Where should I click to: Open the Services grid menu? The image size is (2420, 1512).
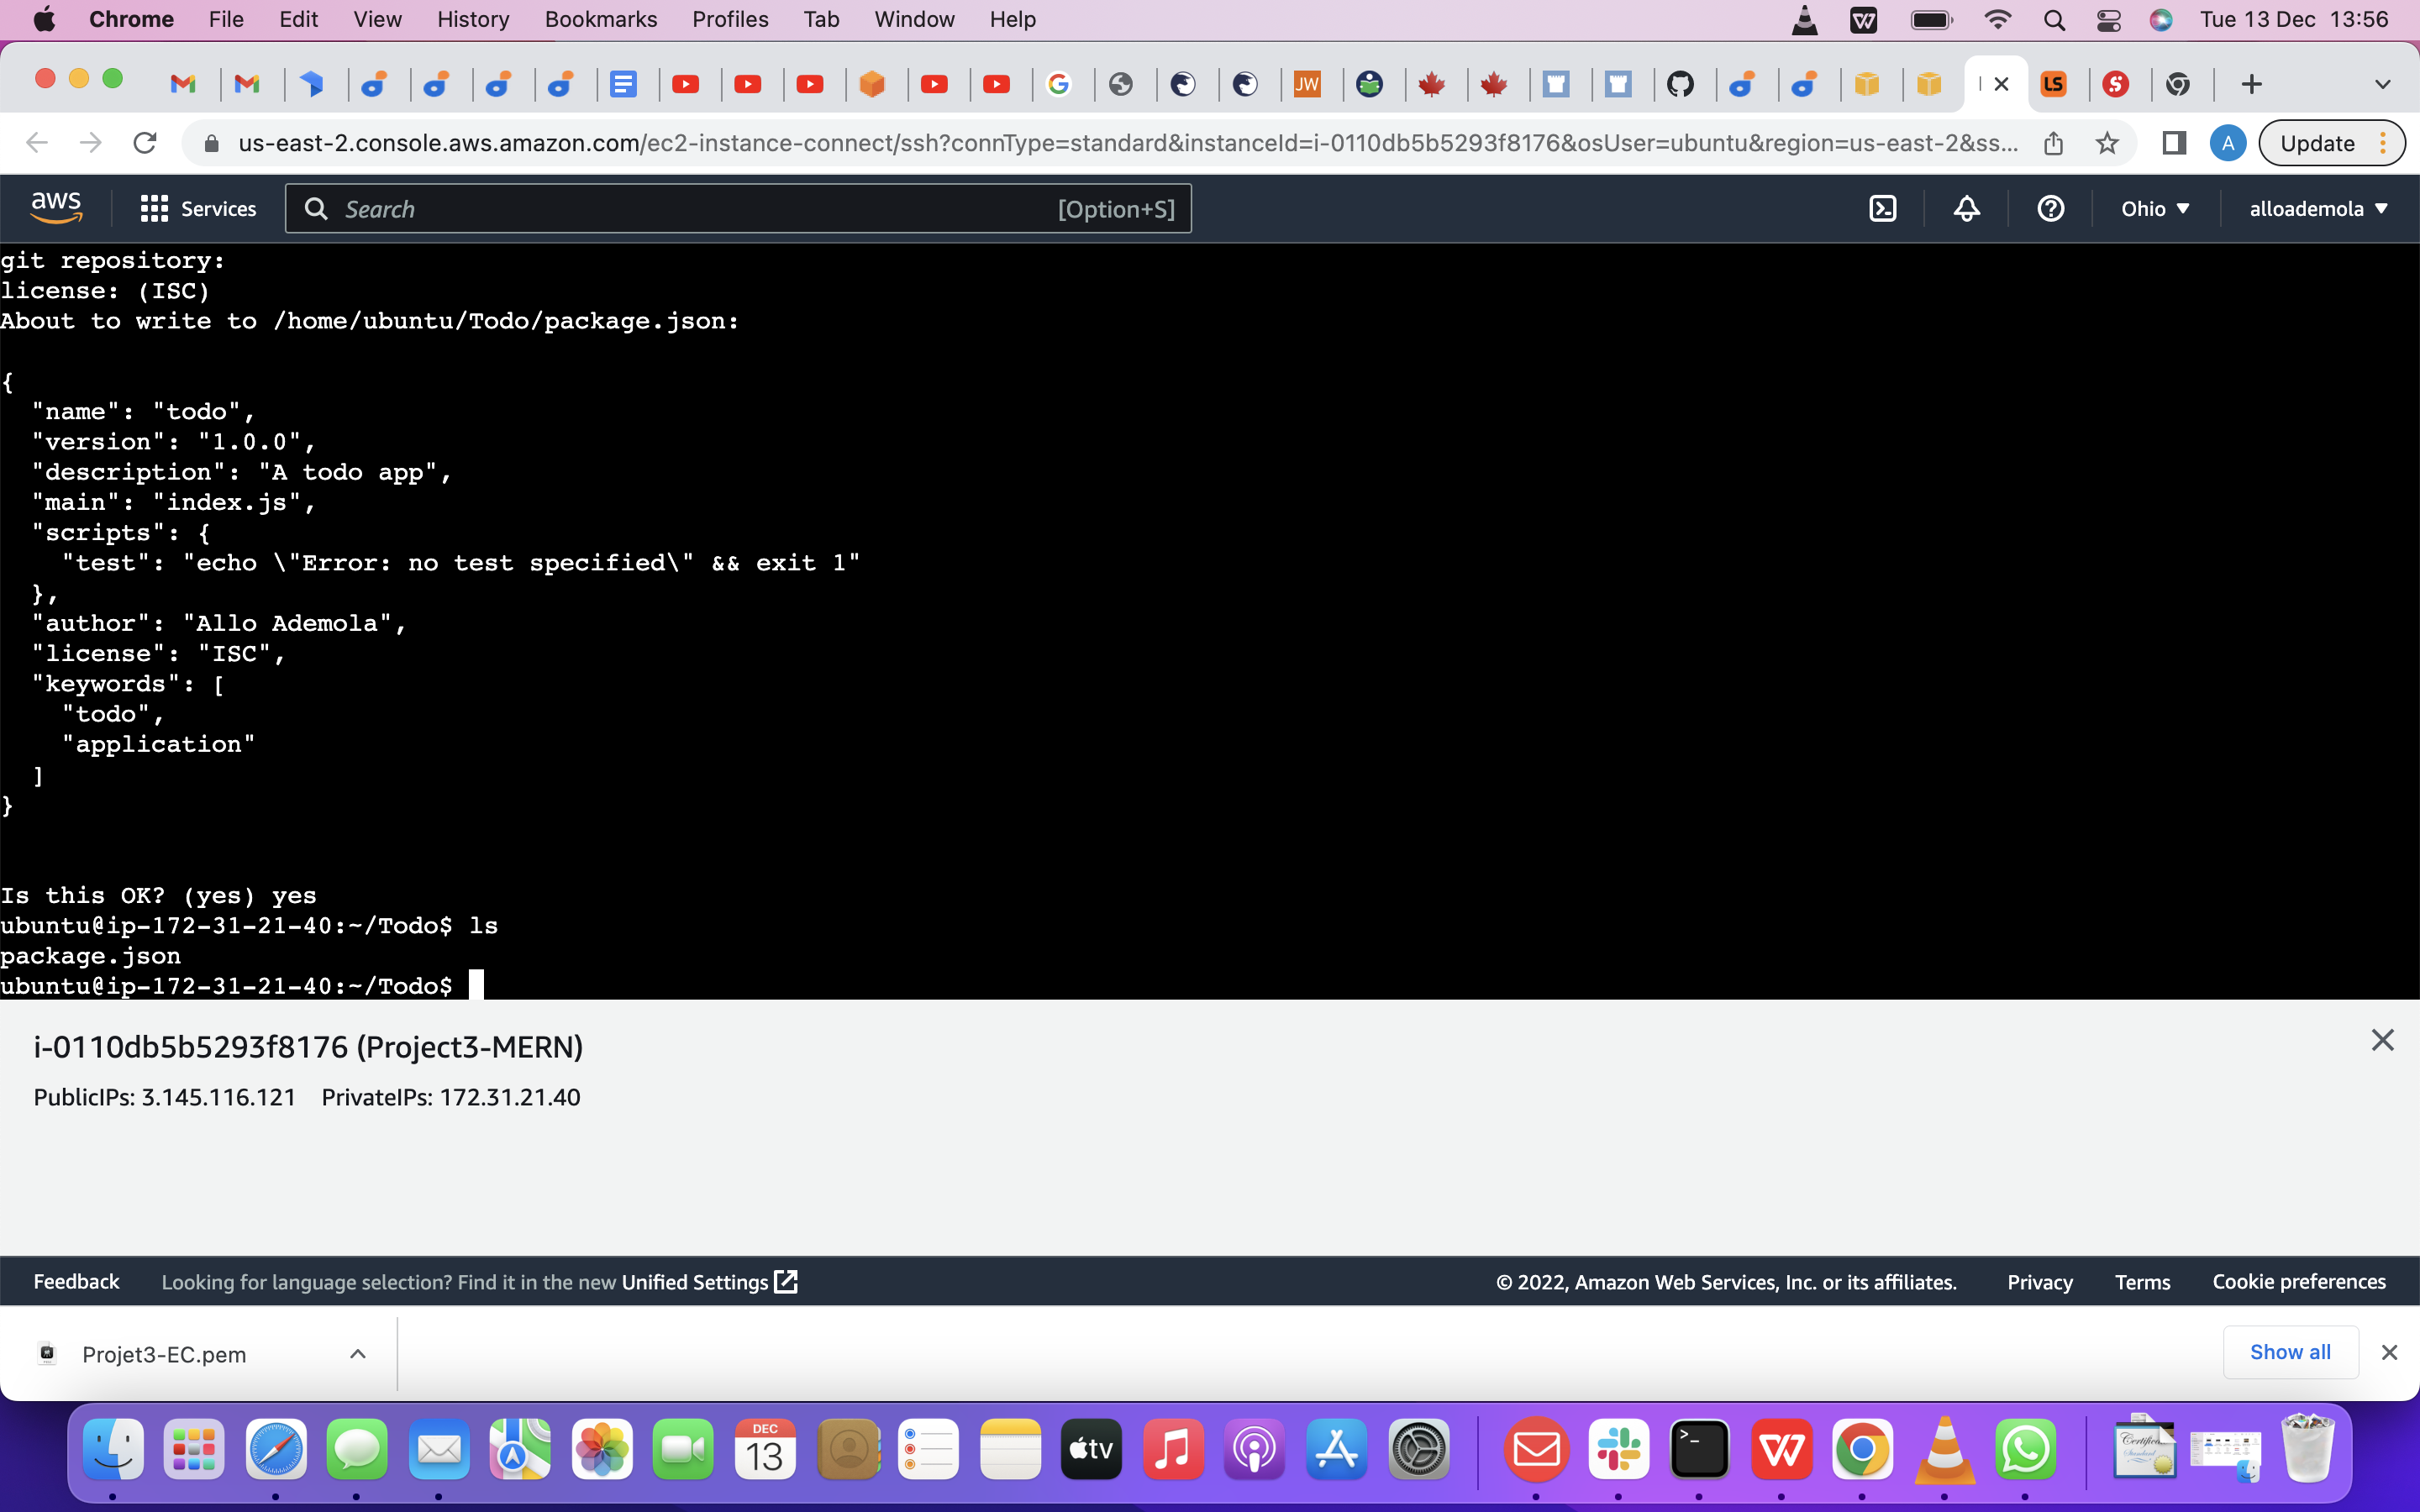[x=198, y=208]
